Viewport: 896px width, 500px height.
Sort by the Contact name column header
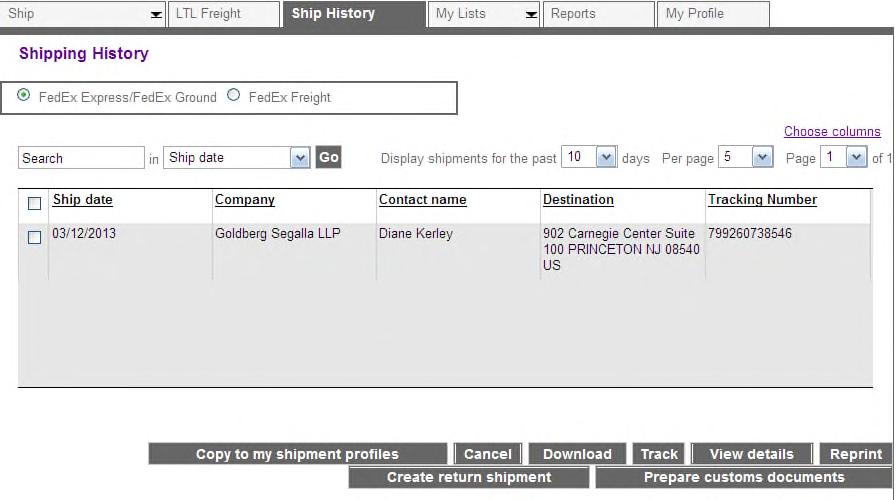pos(423,199)
